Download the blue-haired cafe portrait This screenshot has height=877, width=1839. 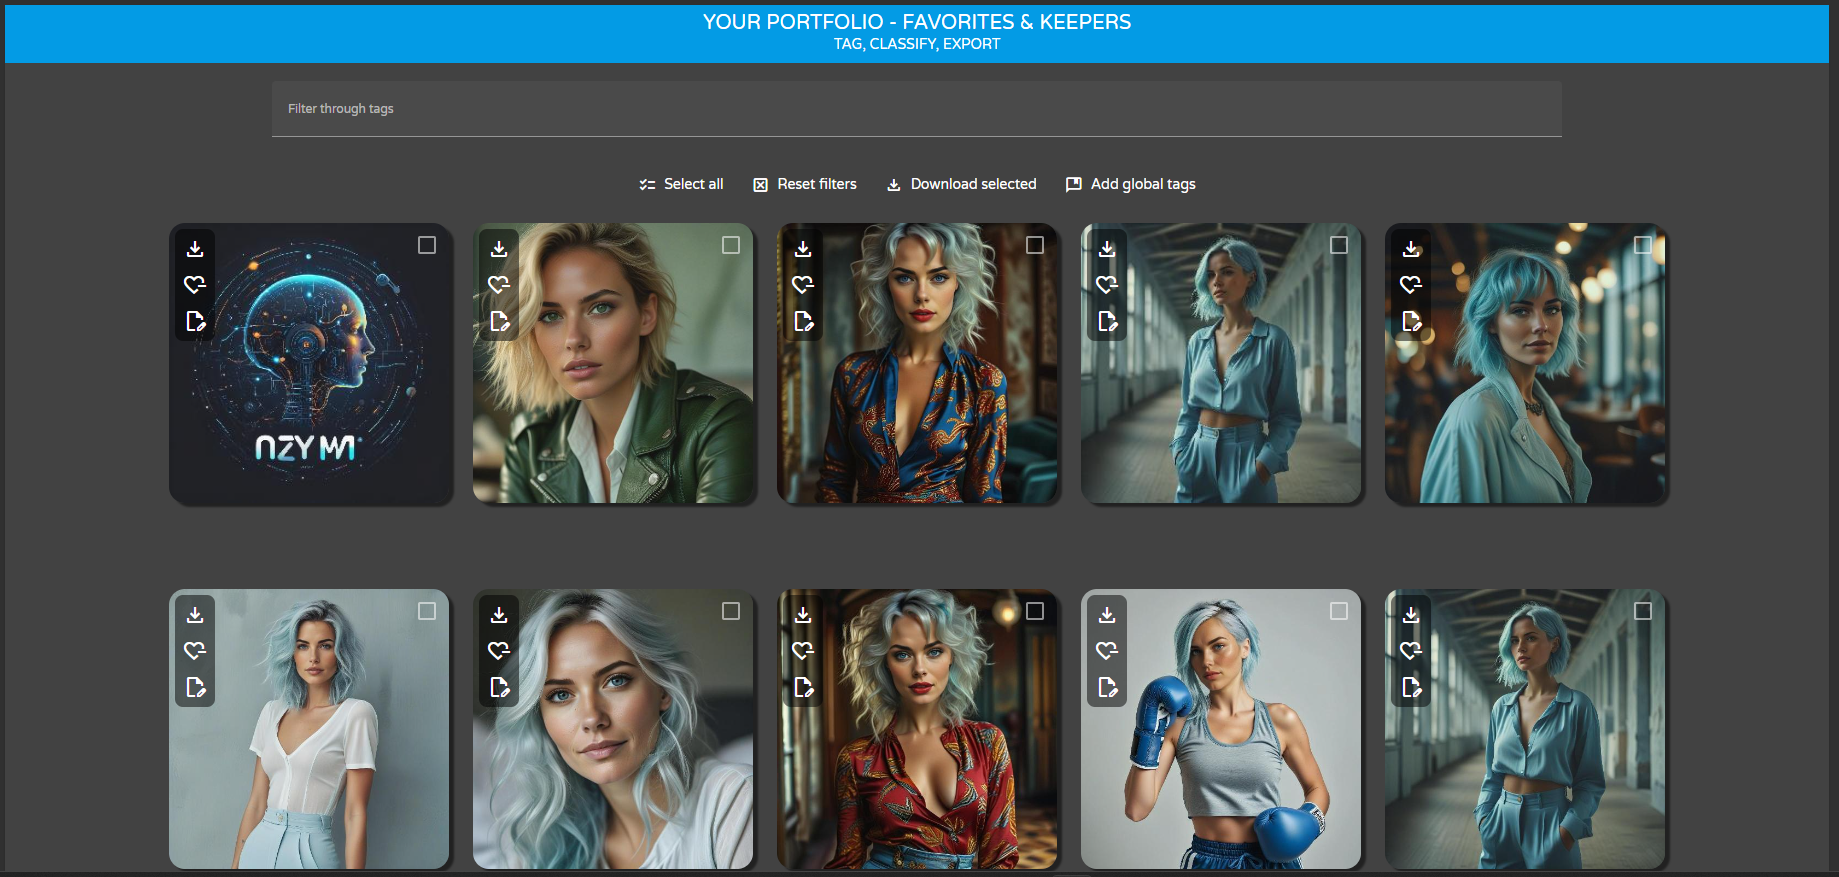[1411, 249]
